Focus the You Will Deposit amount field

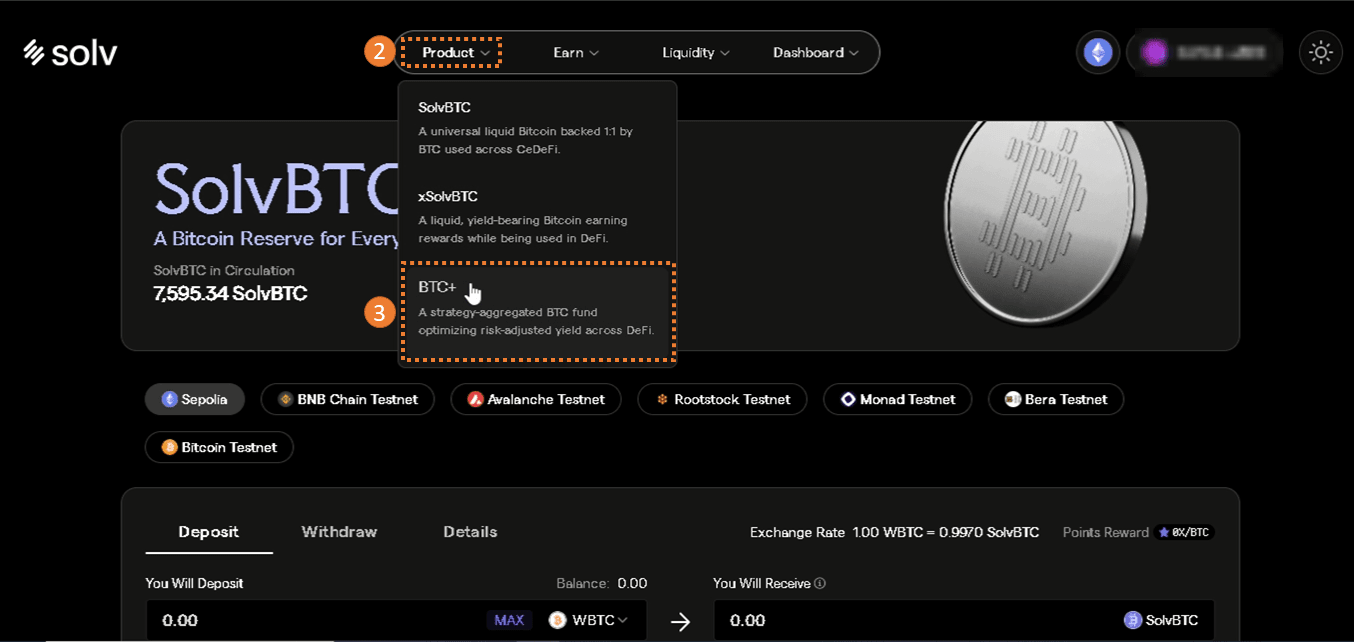click(396, 620)
